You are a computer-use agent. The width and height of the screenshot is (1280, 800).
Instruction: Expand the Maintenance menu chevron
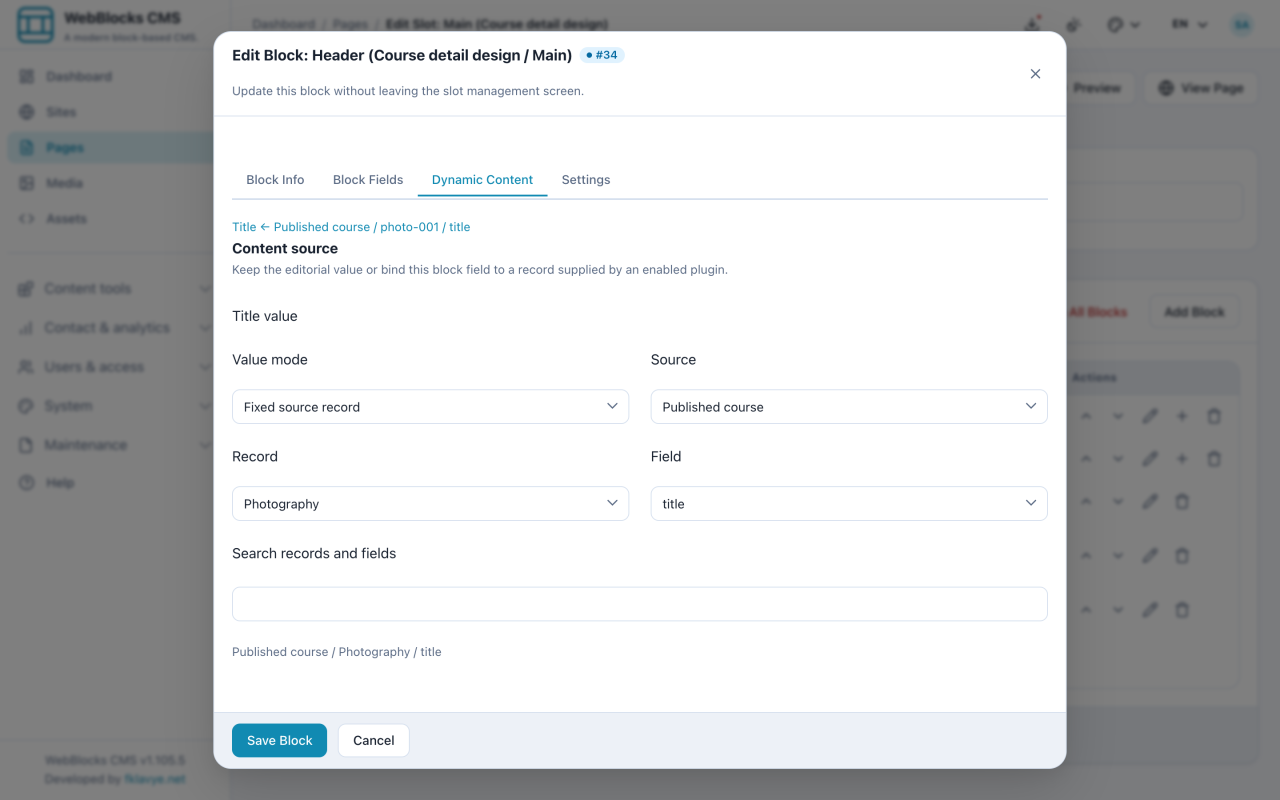(x=205, y=445)
